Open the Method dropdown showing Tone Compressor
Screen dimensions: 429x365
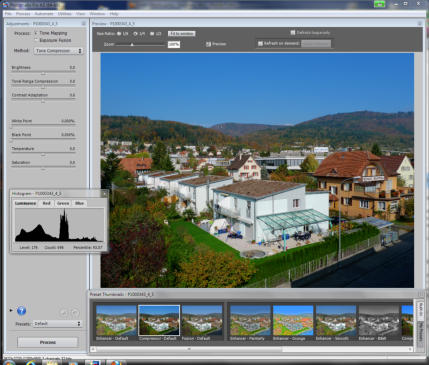tap(58, 51)
